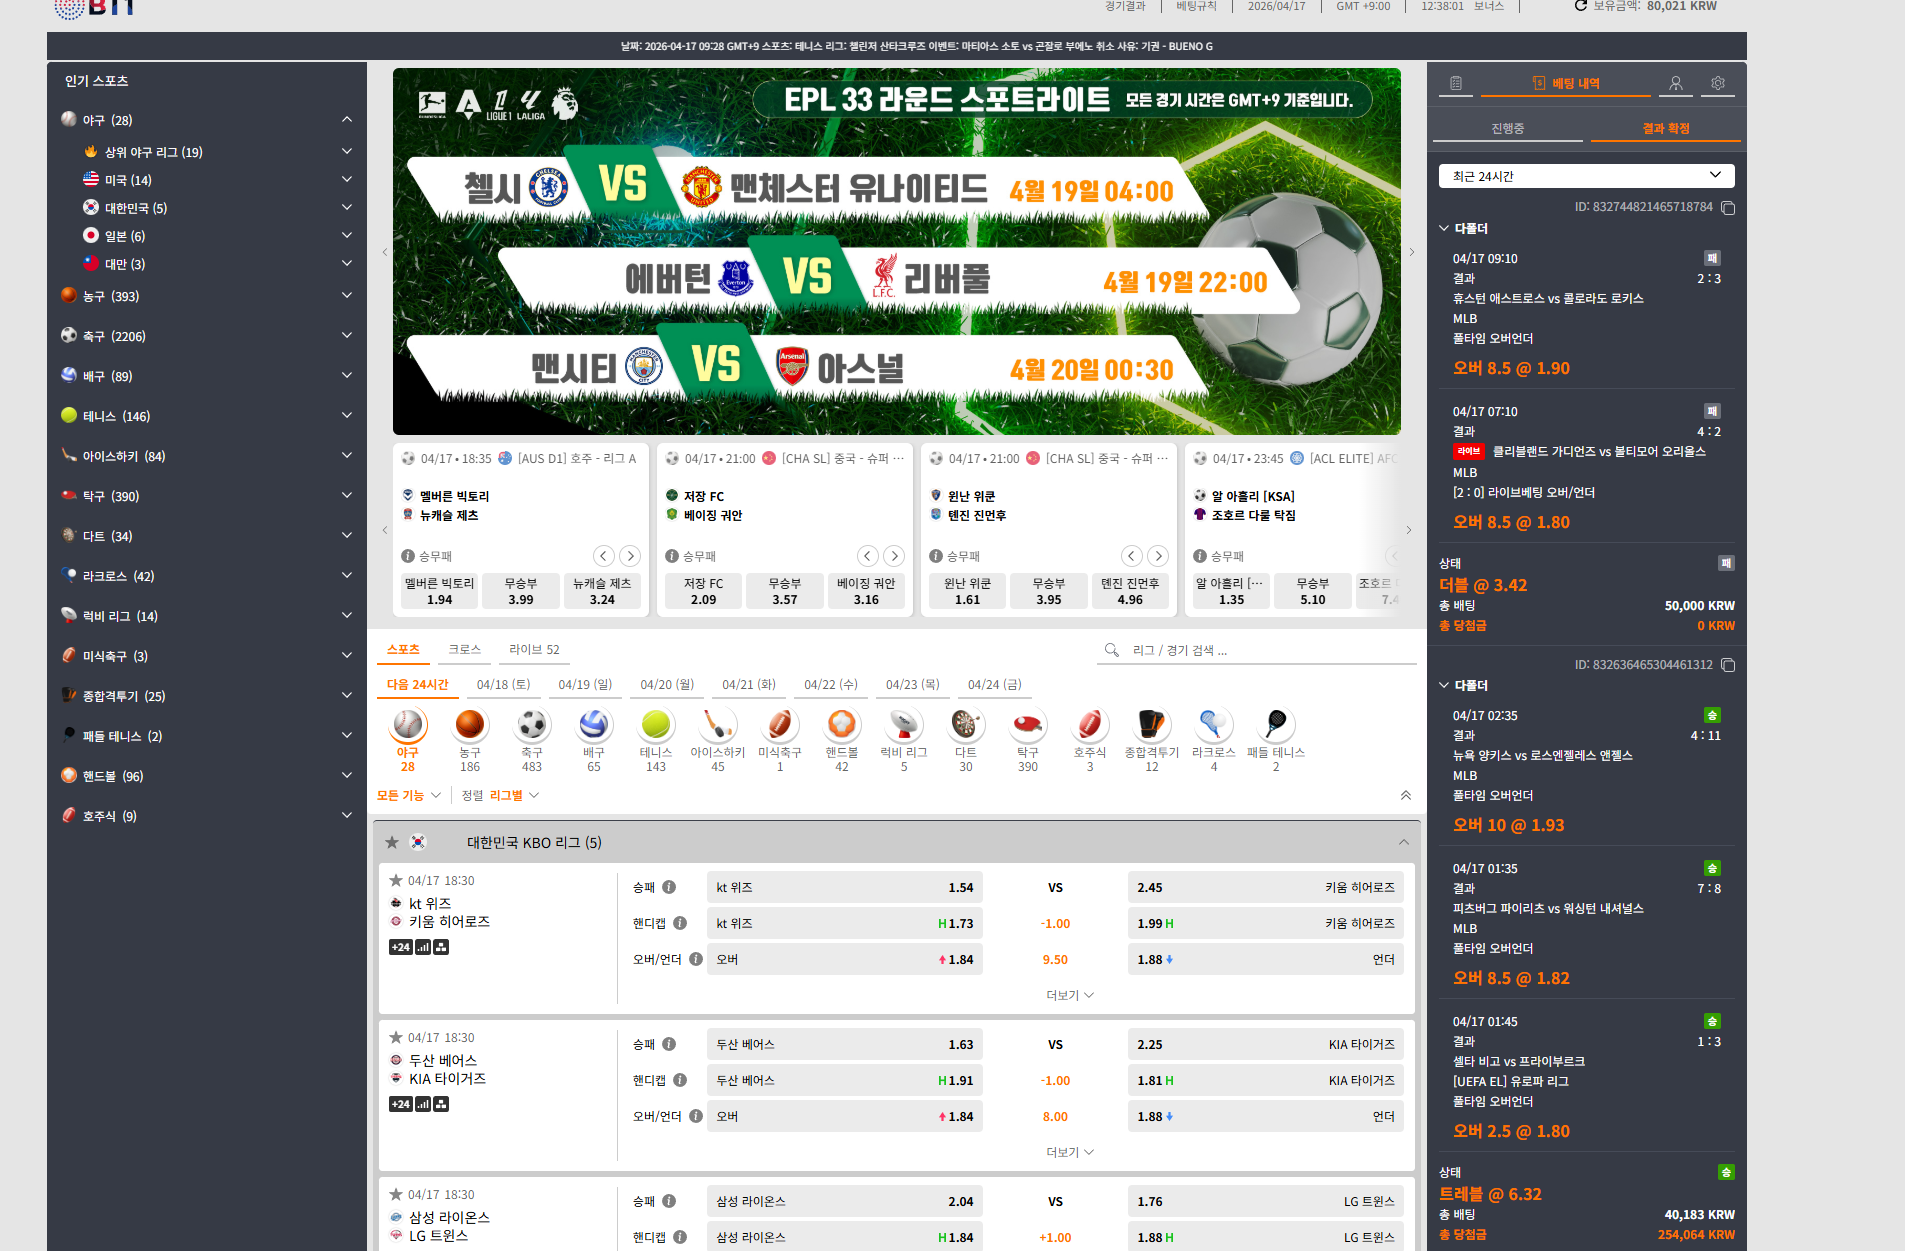Open the betting slip clipboard panel
Viewport: 1905px width, 1251px height.
coord(1456,84)
